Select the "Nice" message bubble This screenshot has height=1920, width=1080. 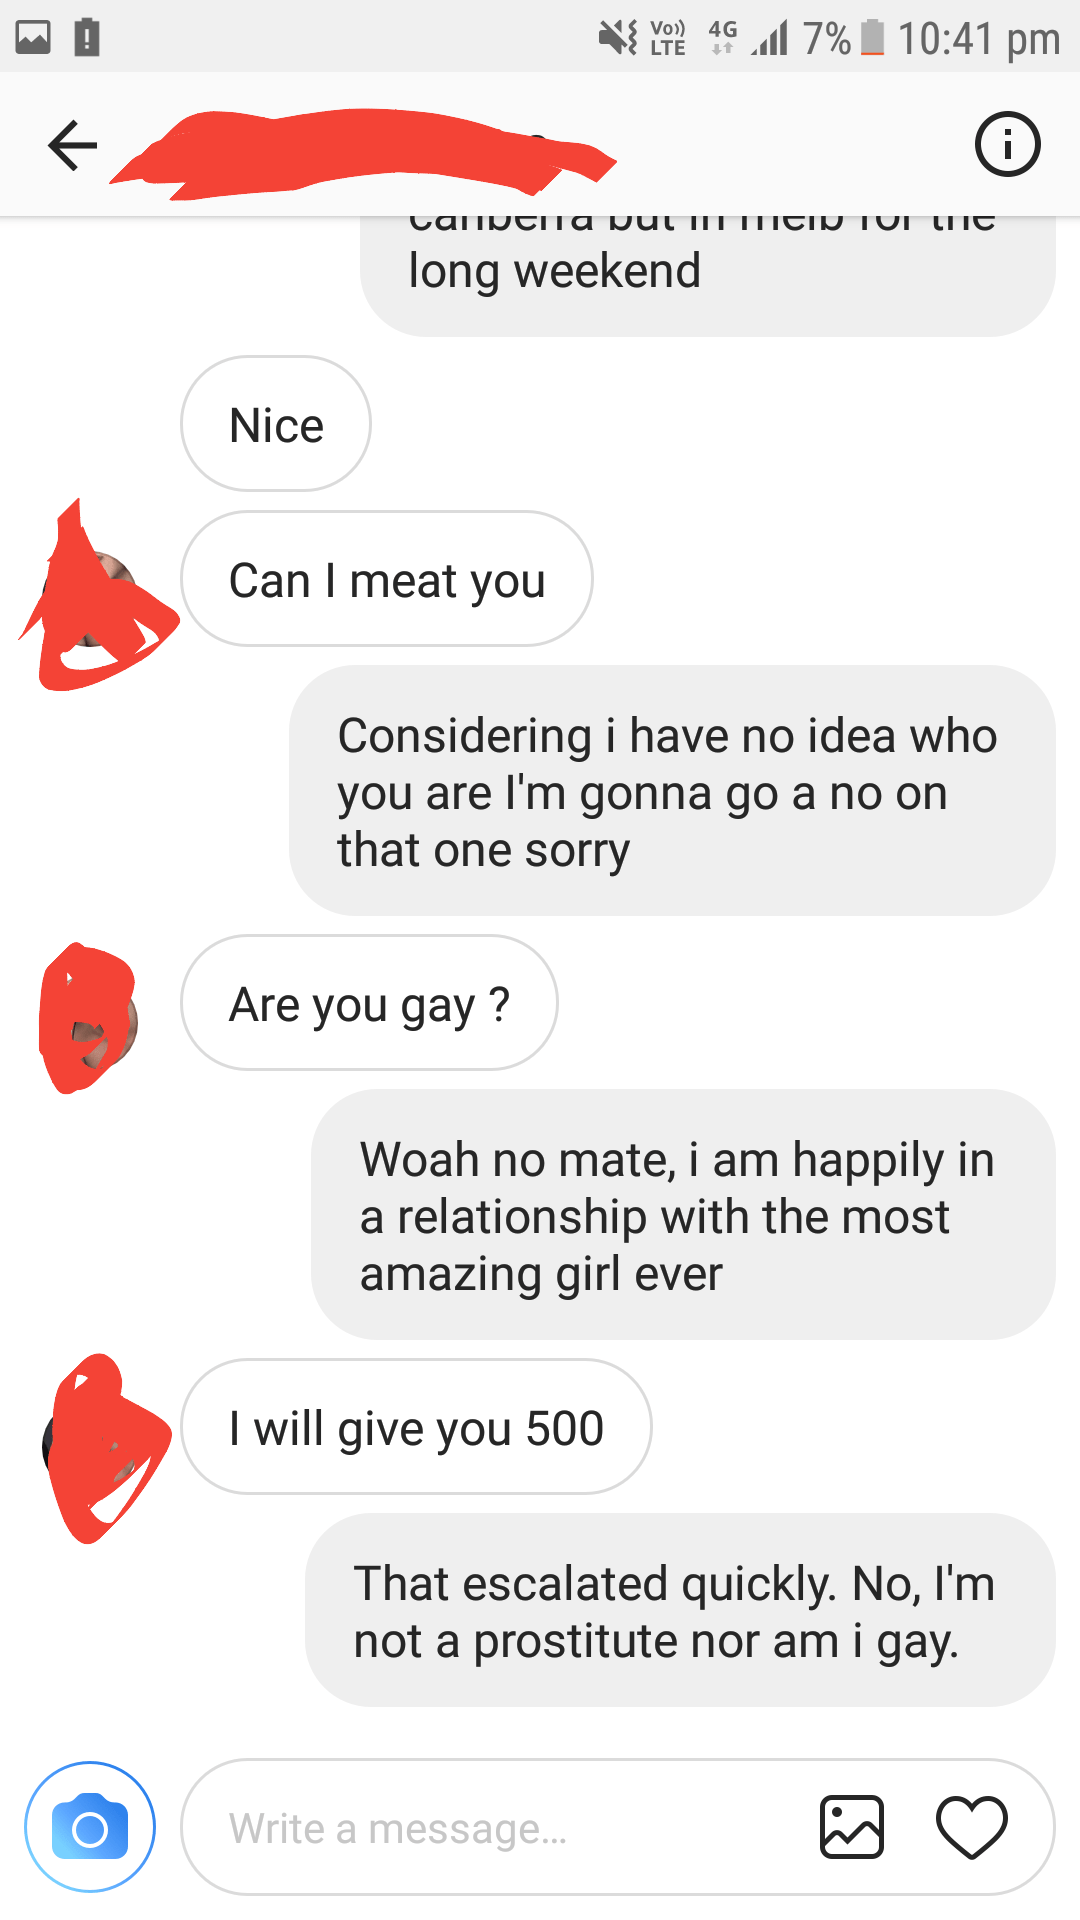pyautogui.click(x=276, y=424)
